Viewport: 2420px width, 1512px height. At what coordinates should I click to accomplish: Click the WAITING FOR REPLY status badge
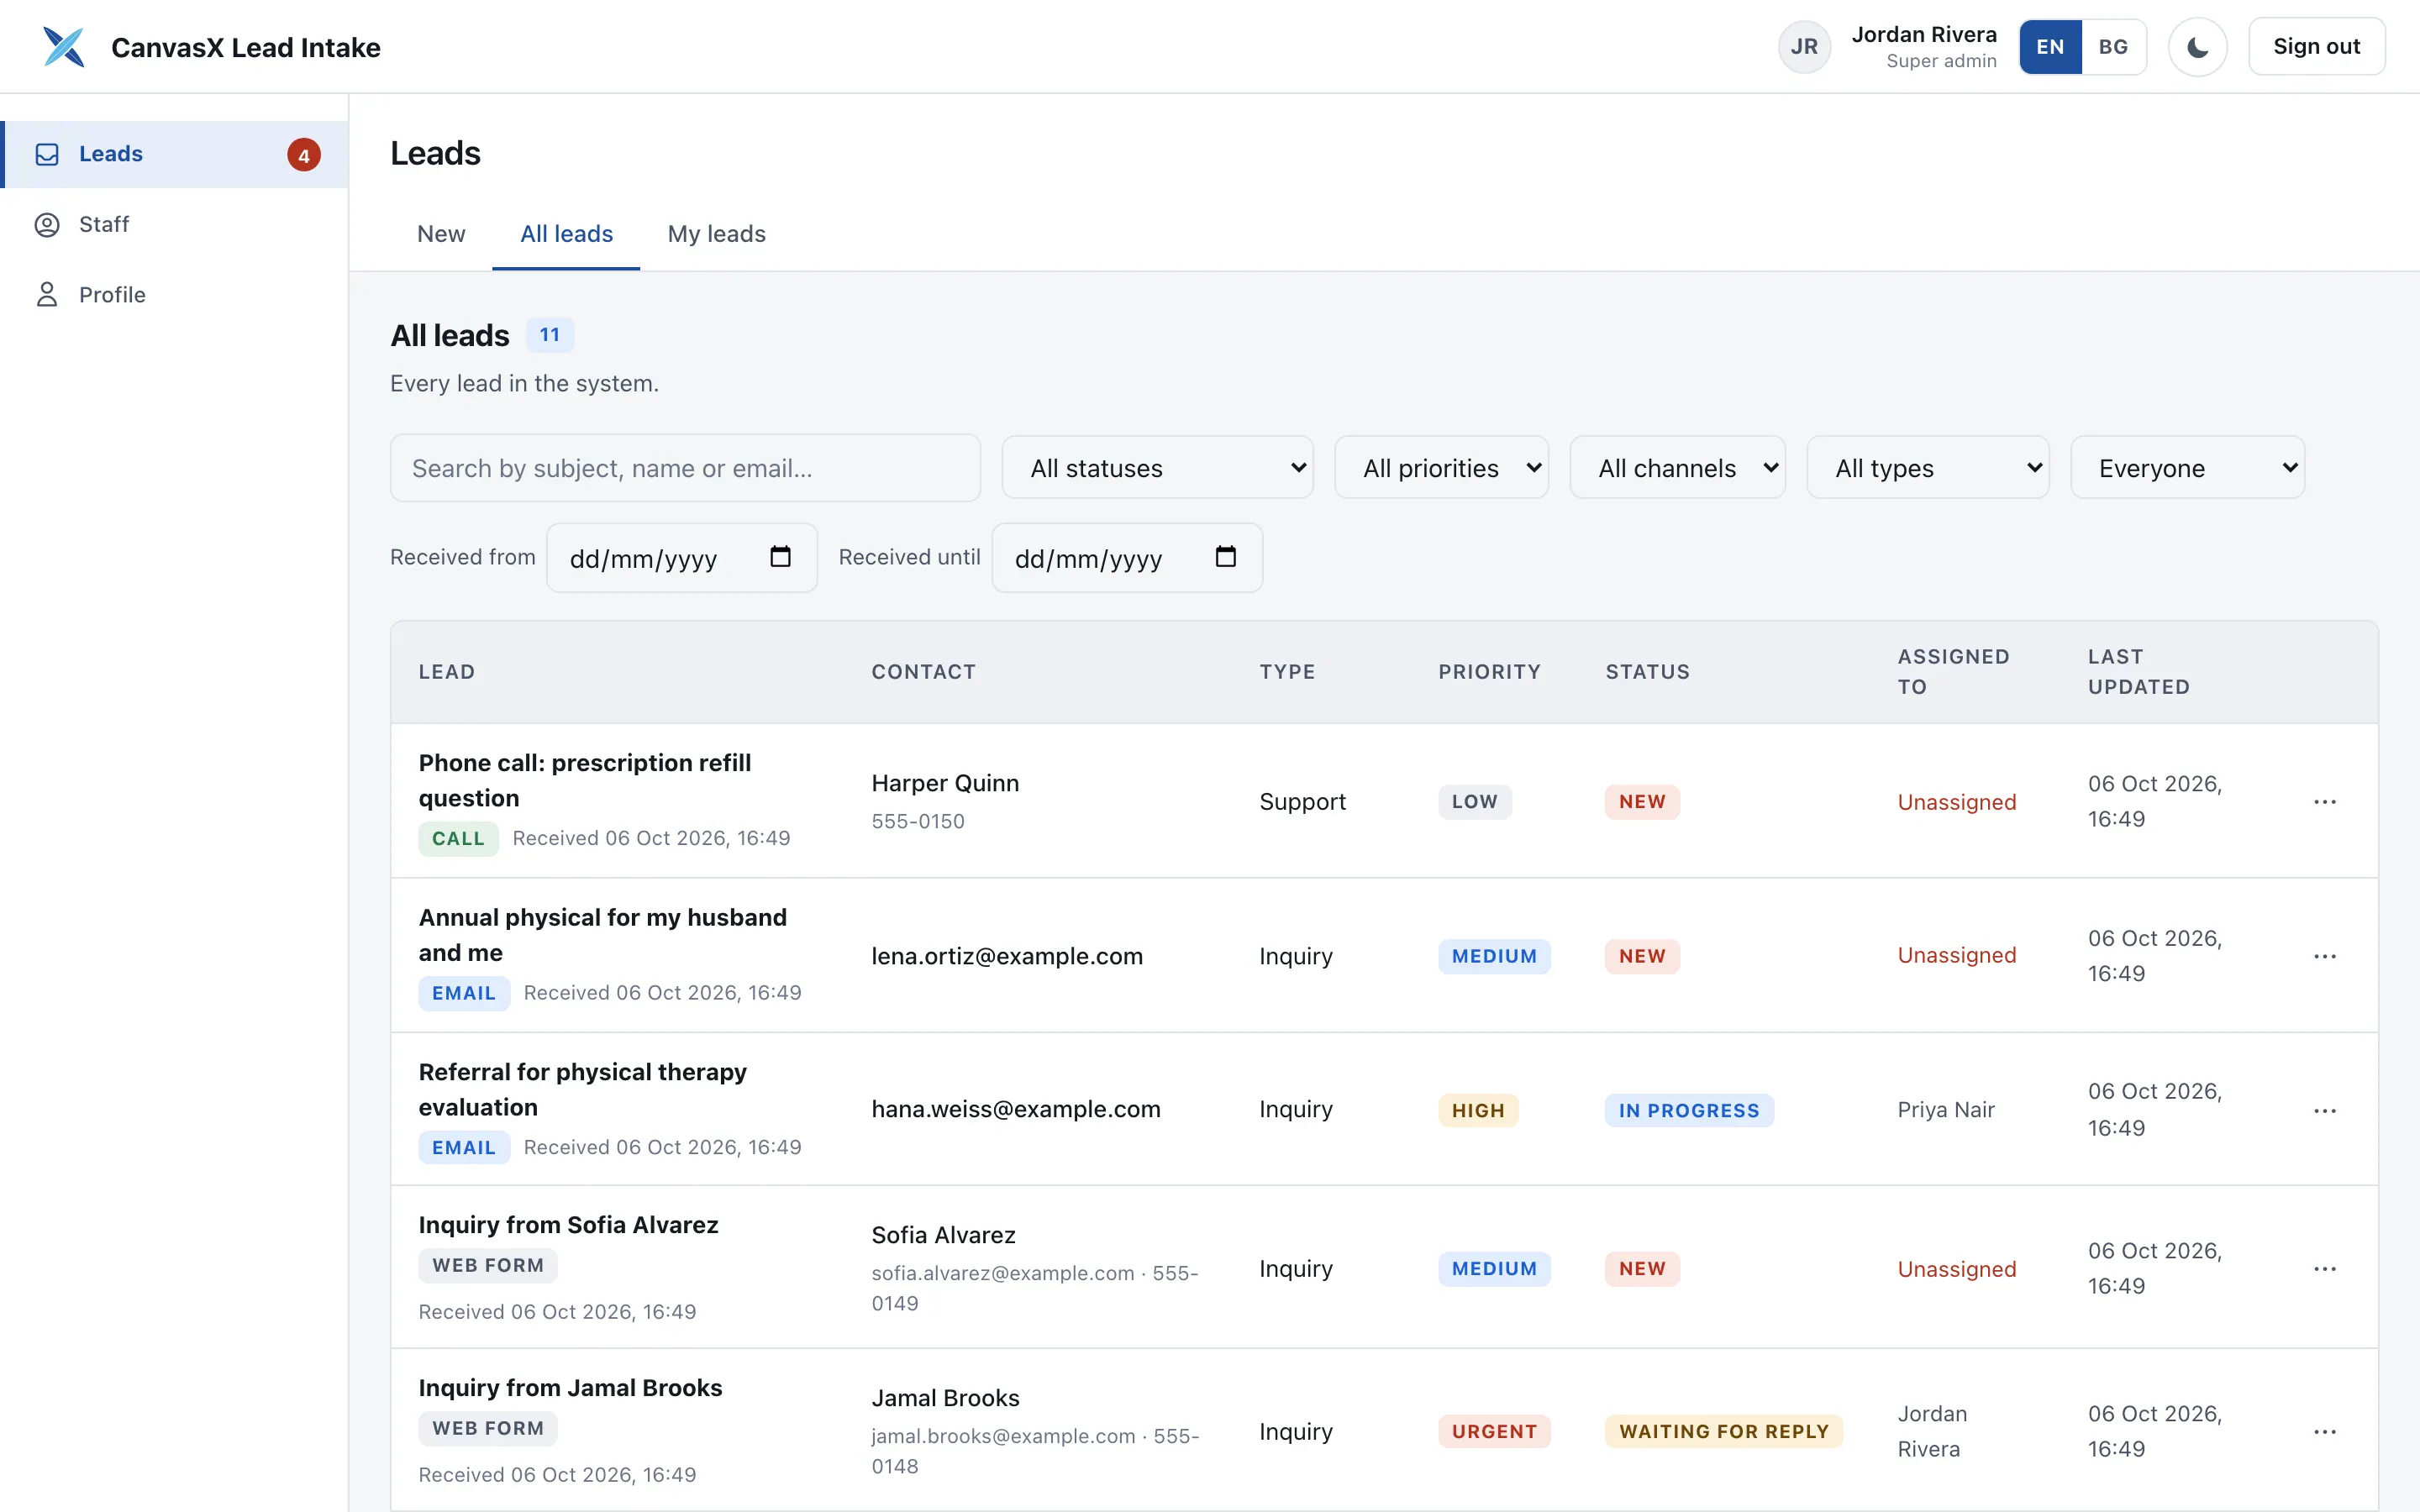(1723, 1431)
